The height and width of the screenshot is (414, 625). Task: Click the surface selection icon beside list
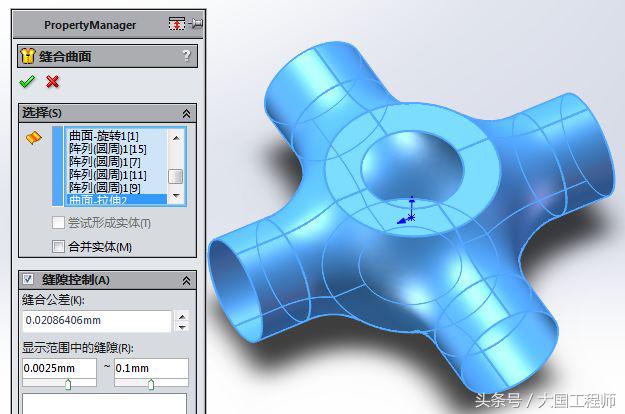(x=34, y=138)
